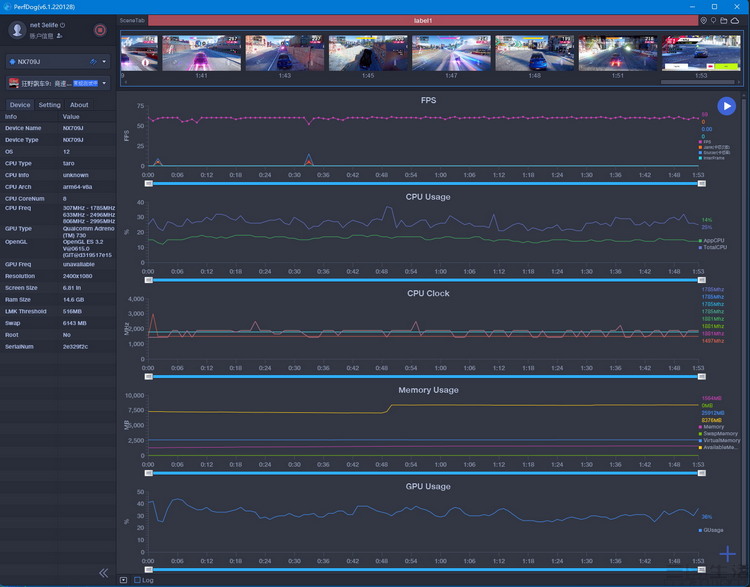Open the folder icon in top bar
The height and width of the screenshot is (587, 750).
point(725,20)
